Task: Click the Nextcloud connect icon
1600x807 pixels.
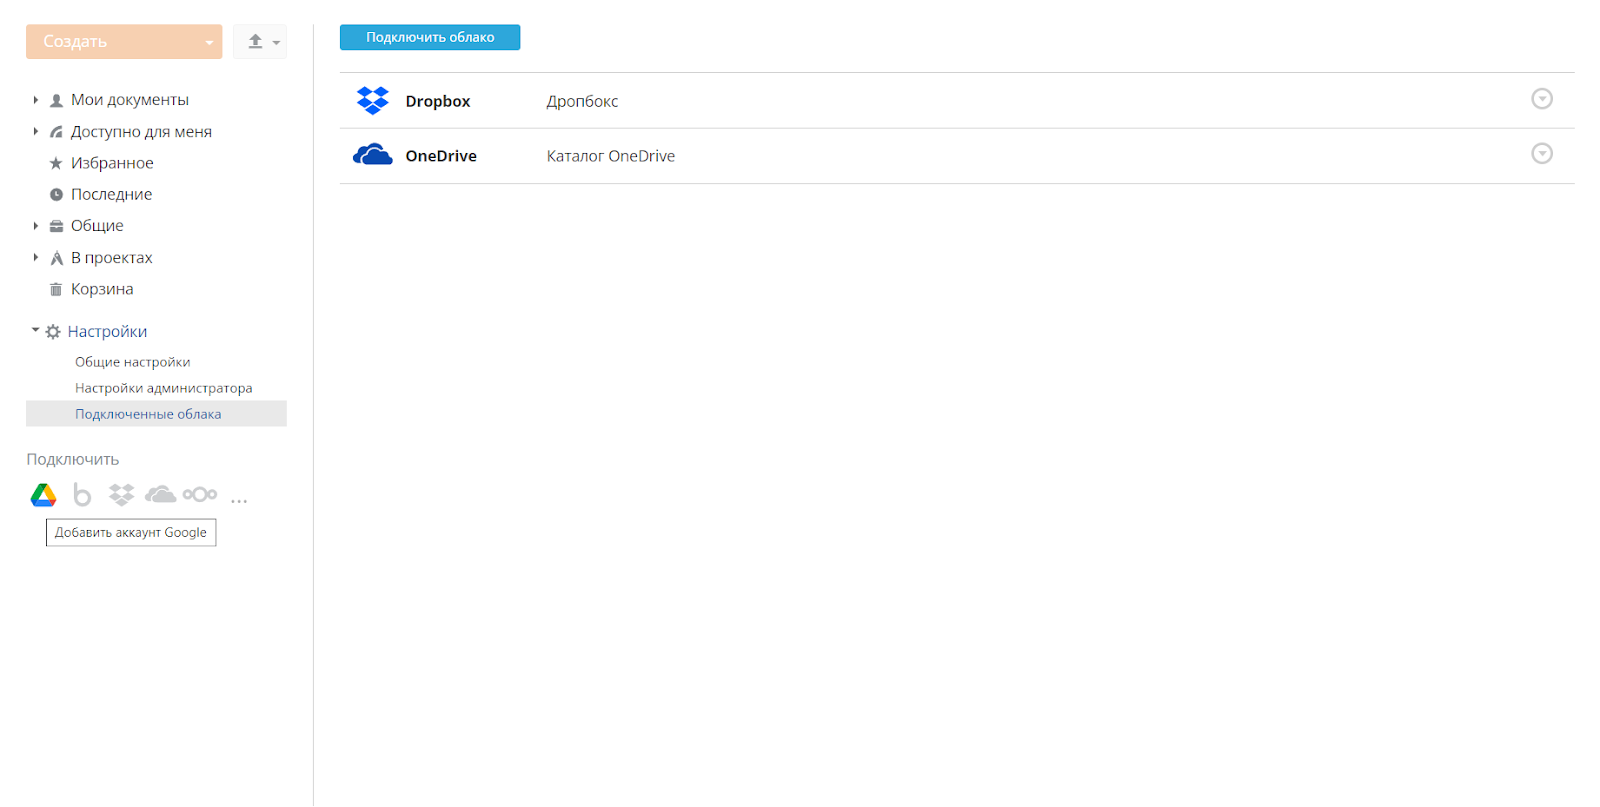Action: click(x=200, y=494)
